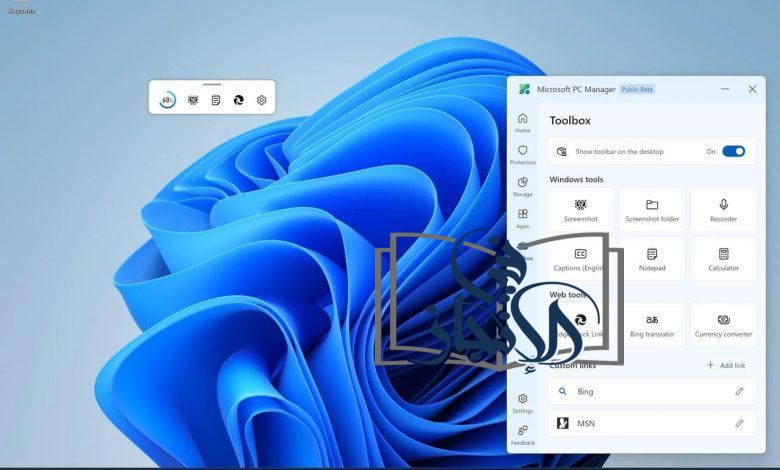780x470 pixels.
Task: Open Settings in PC Manager sidebar
Action: pyautogui.click(x=522, y=403)
